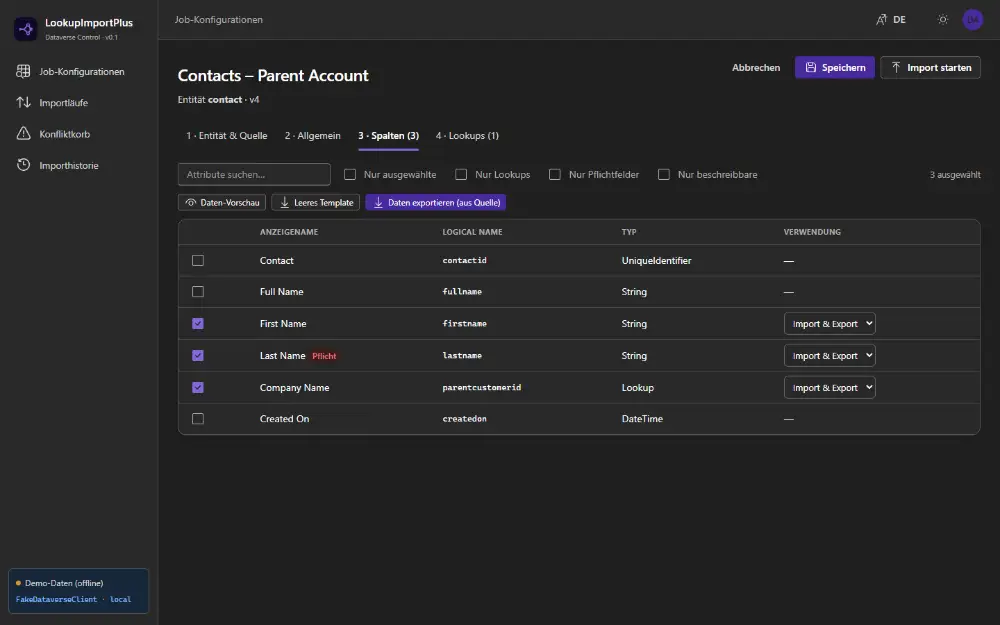Click the fullname logical name cell
1000x625 pixels.
pos(462,291)
